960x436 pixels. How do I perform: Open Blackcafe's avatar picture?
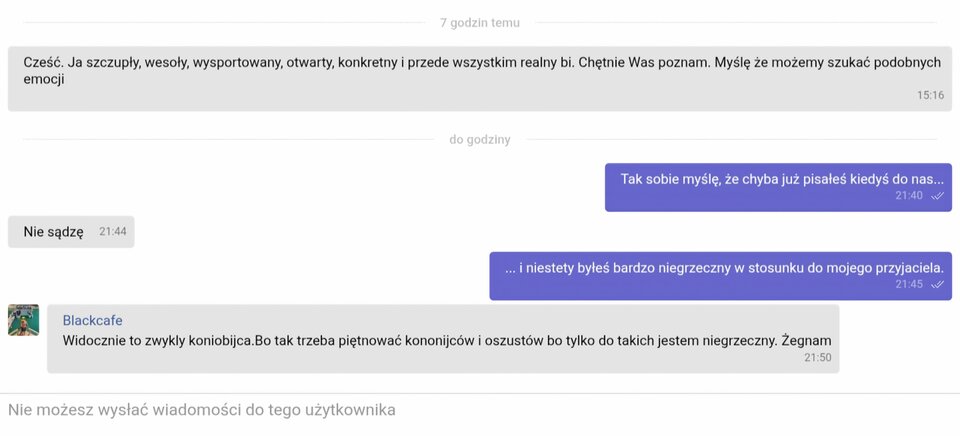click(x=24, y=320)
